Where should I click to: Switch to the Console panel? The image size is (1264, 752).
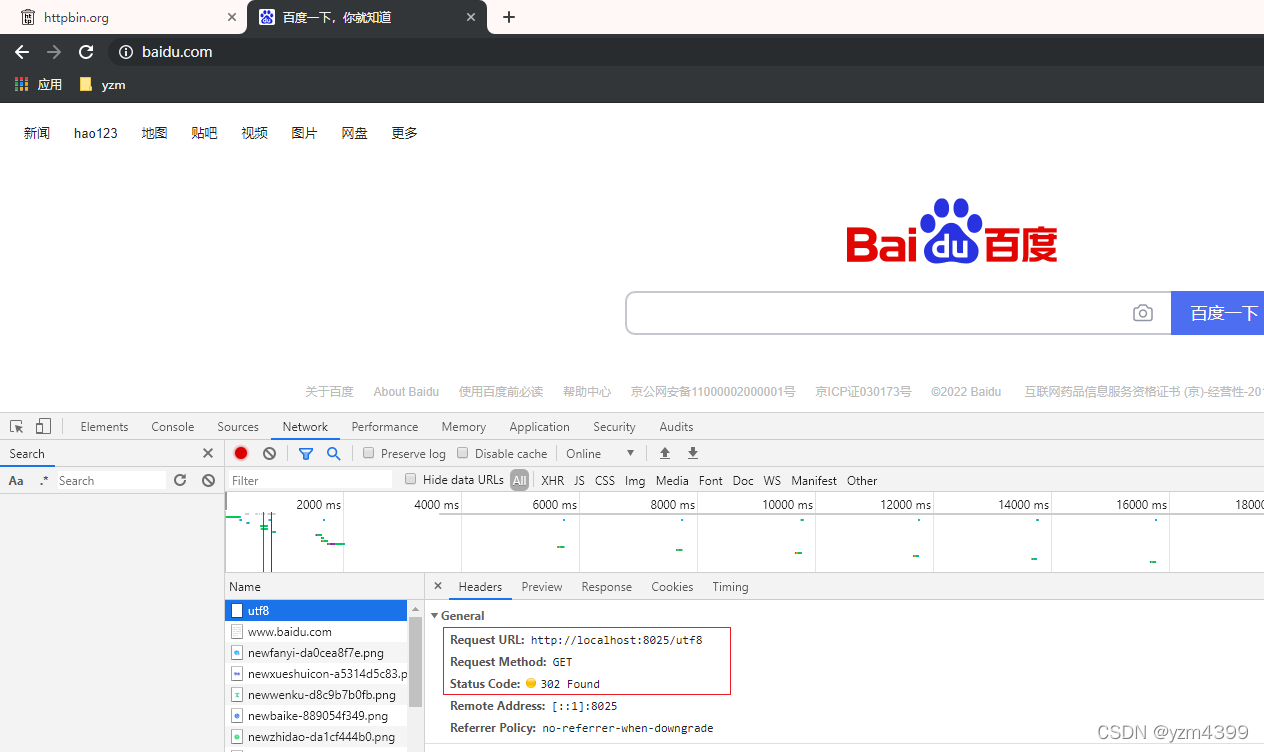point(173,427)
